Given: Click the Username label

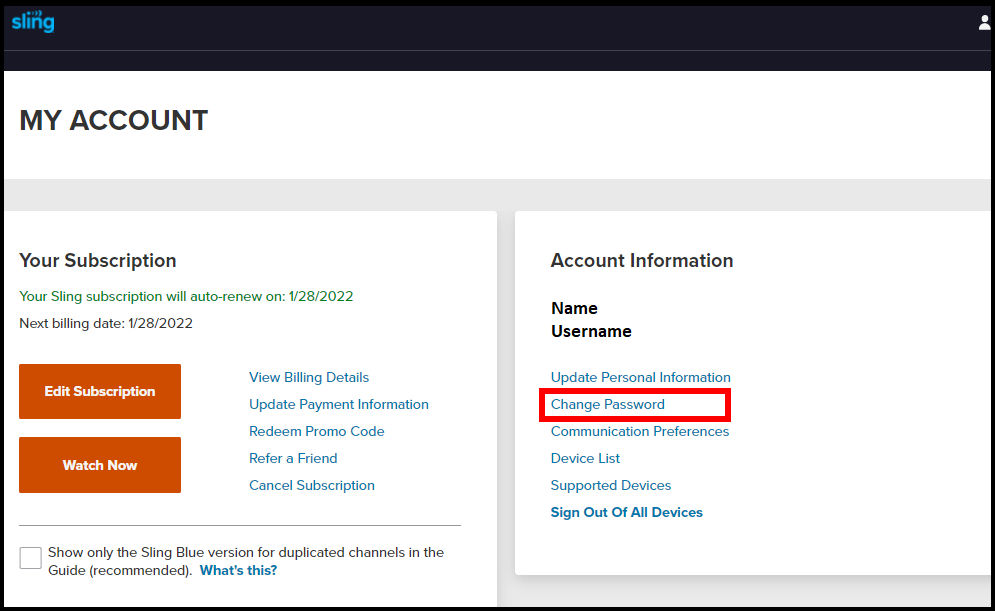Looking at the screenshot, I should pos(591,331).
